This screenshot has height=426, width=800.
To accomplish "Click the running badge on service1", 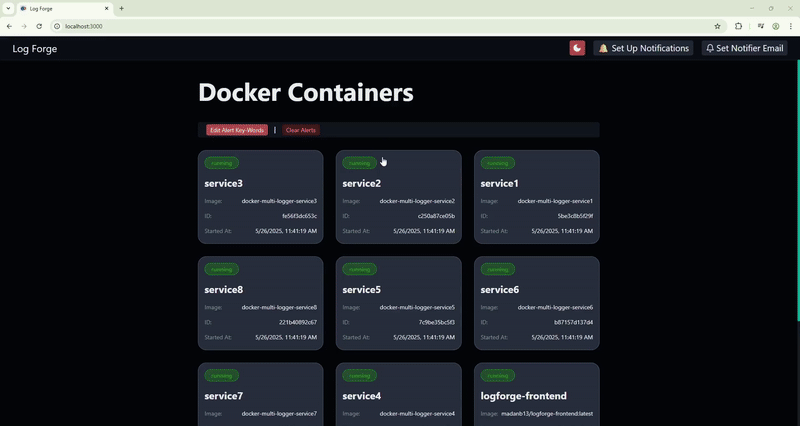I will 497,163.
